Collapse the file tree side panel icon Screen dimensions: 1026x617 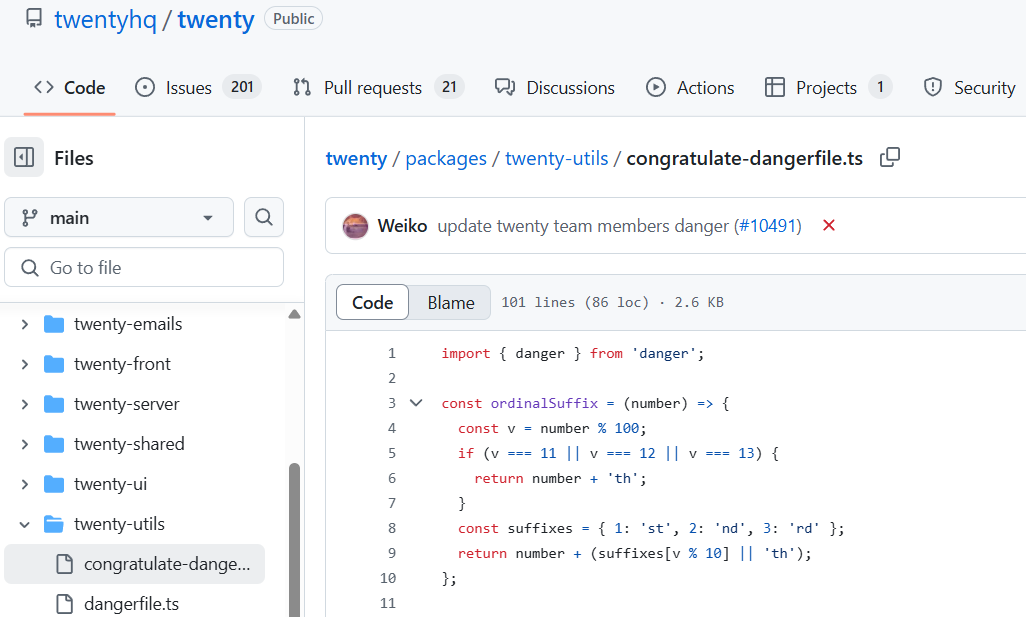pos(24,158)
